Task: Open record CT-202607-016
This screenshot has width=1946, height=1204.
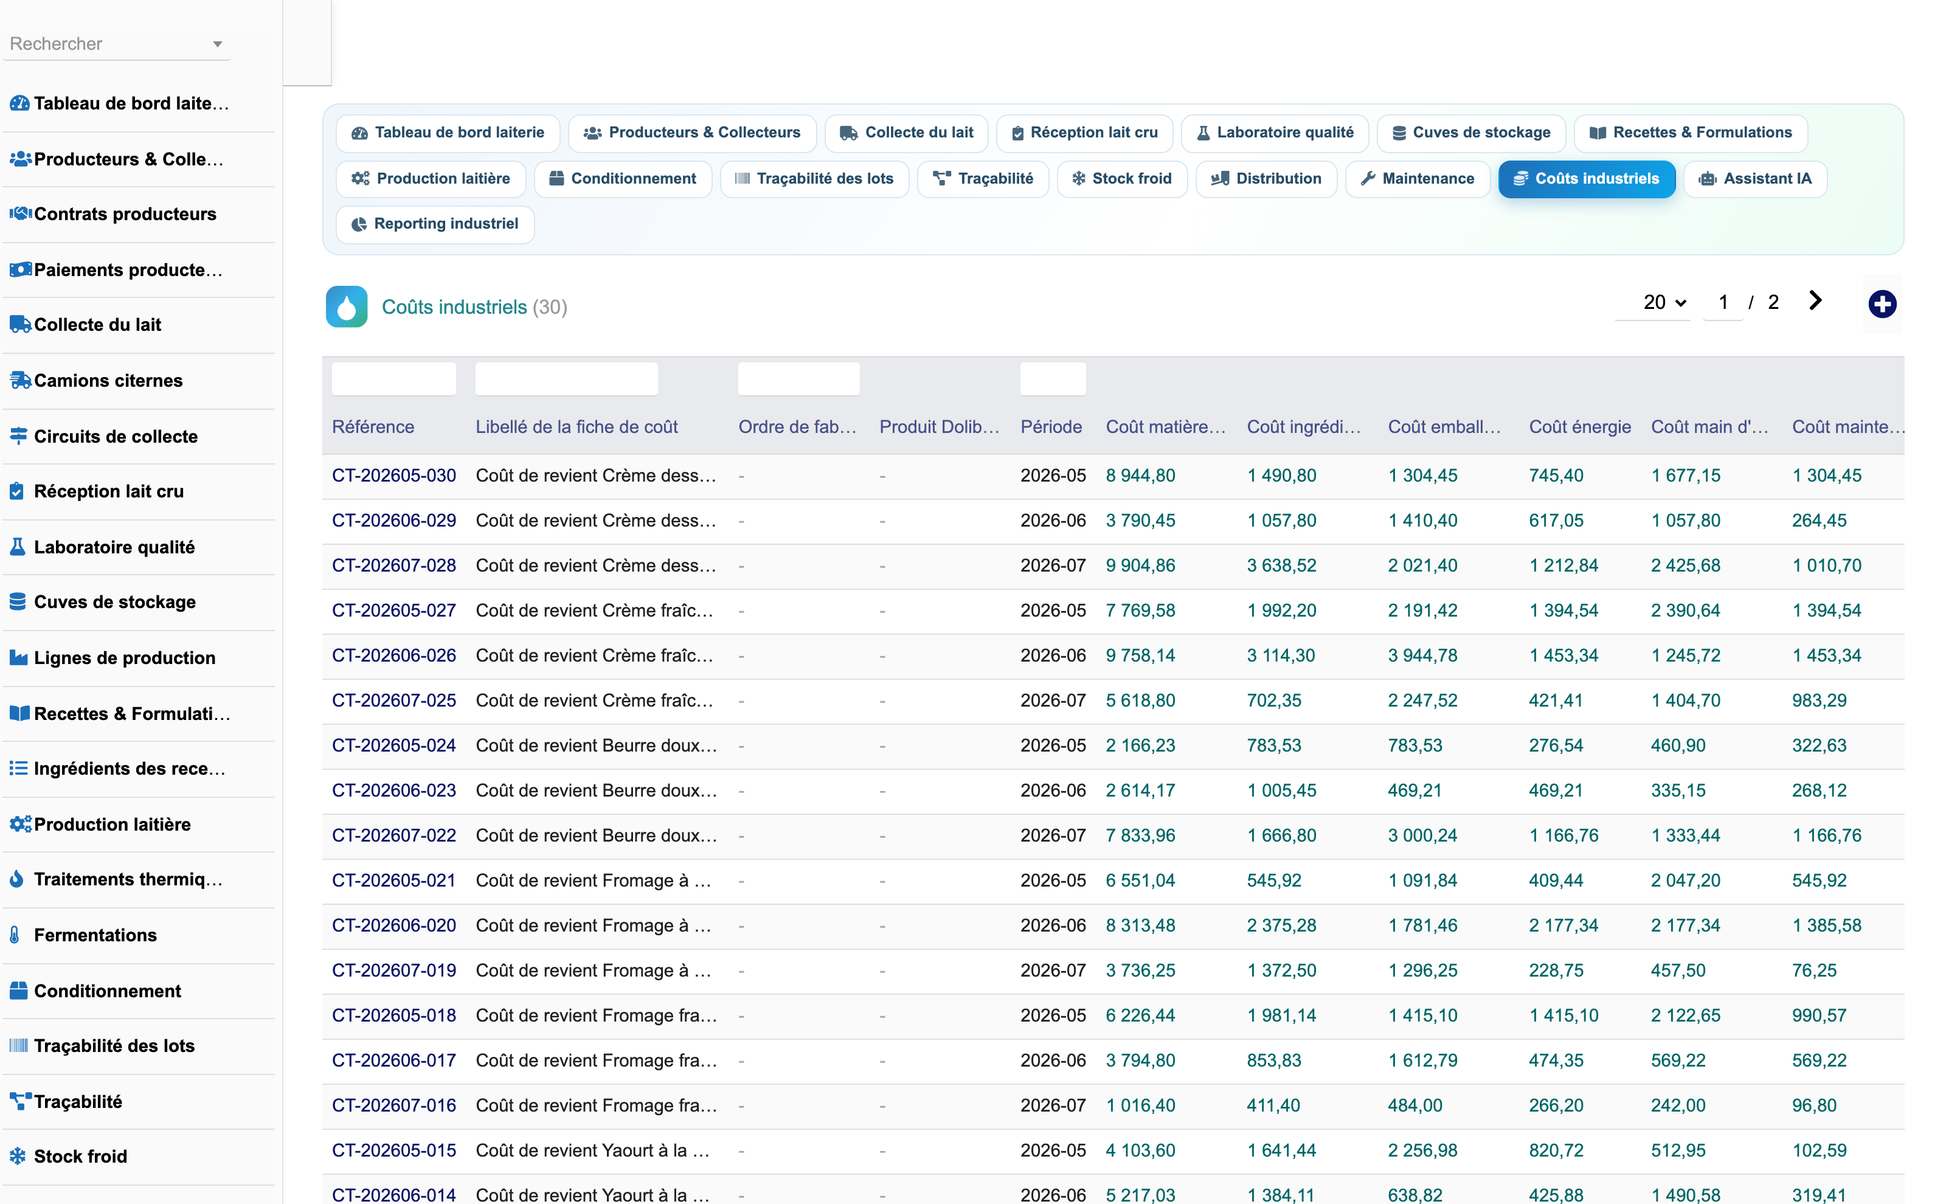Action: (394, 1106)
